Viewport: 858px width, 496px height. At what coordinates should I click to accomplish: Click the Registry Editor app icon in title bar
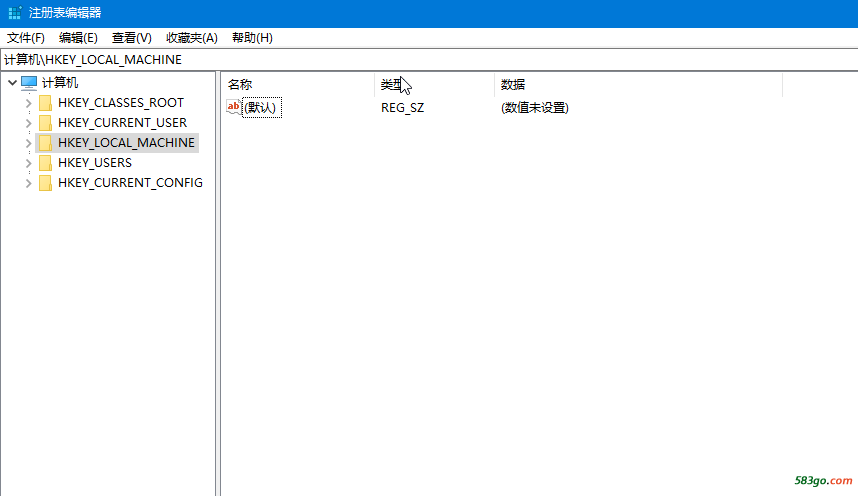[14, 13]
